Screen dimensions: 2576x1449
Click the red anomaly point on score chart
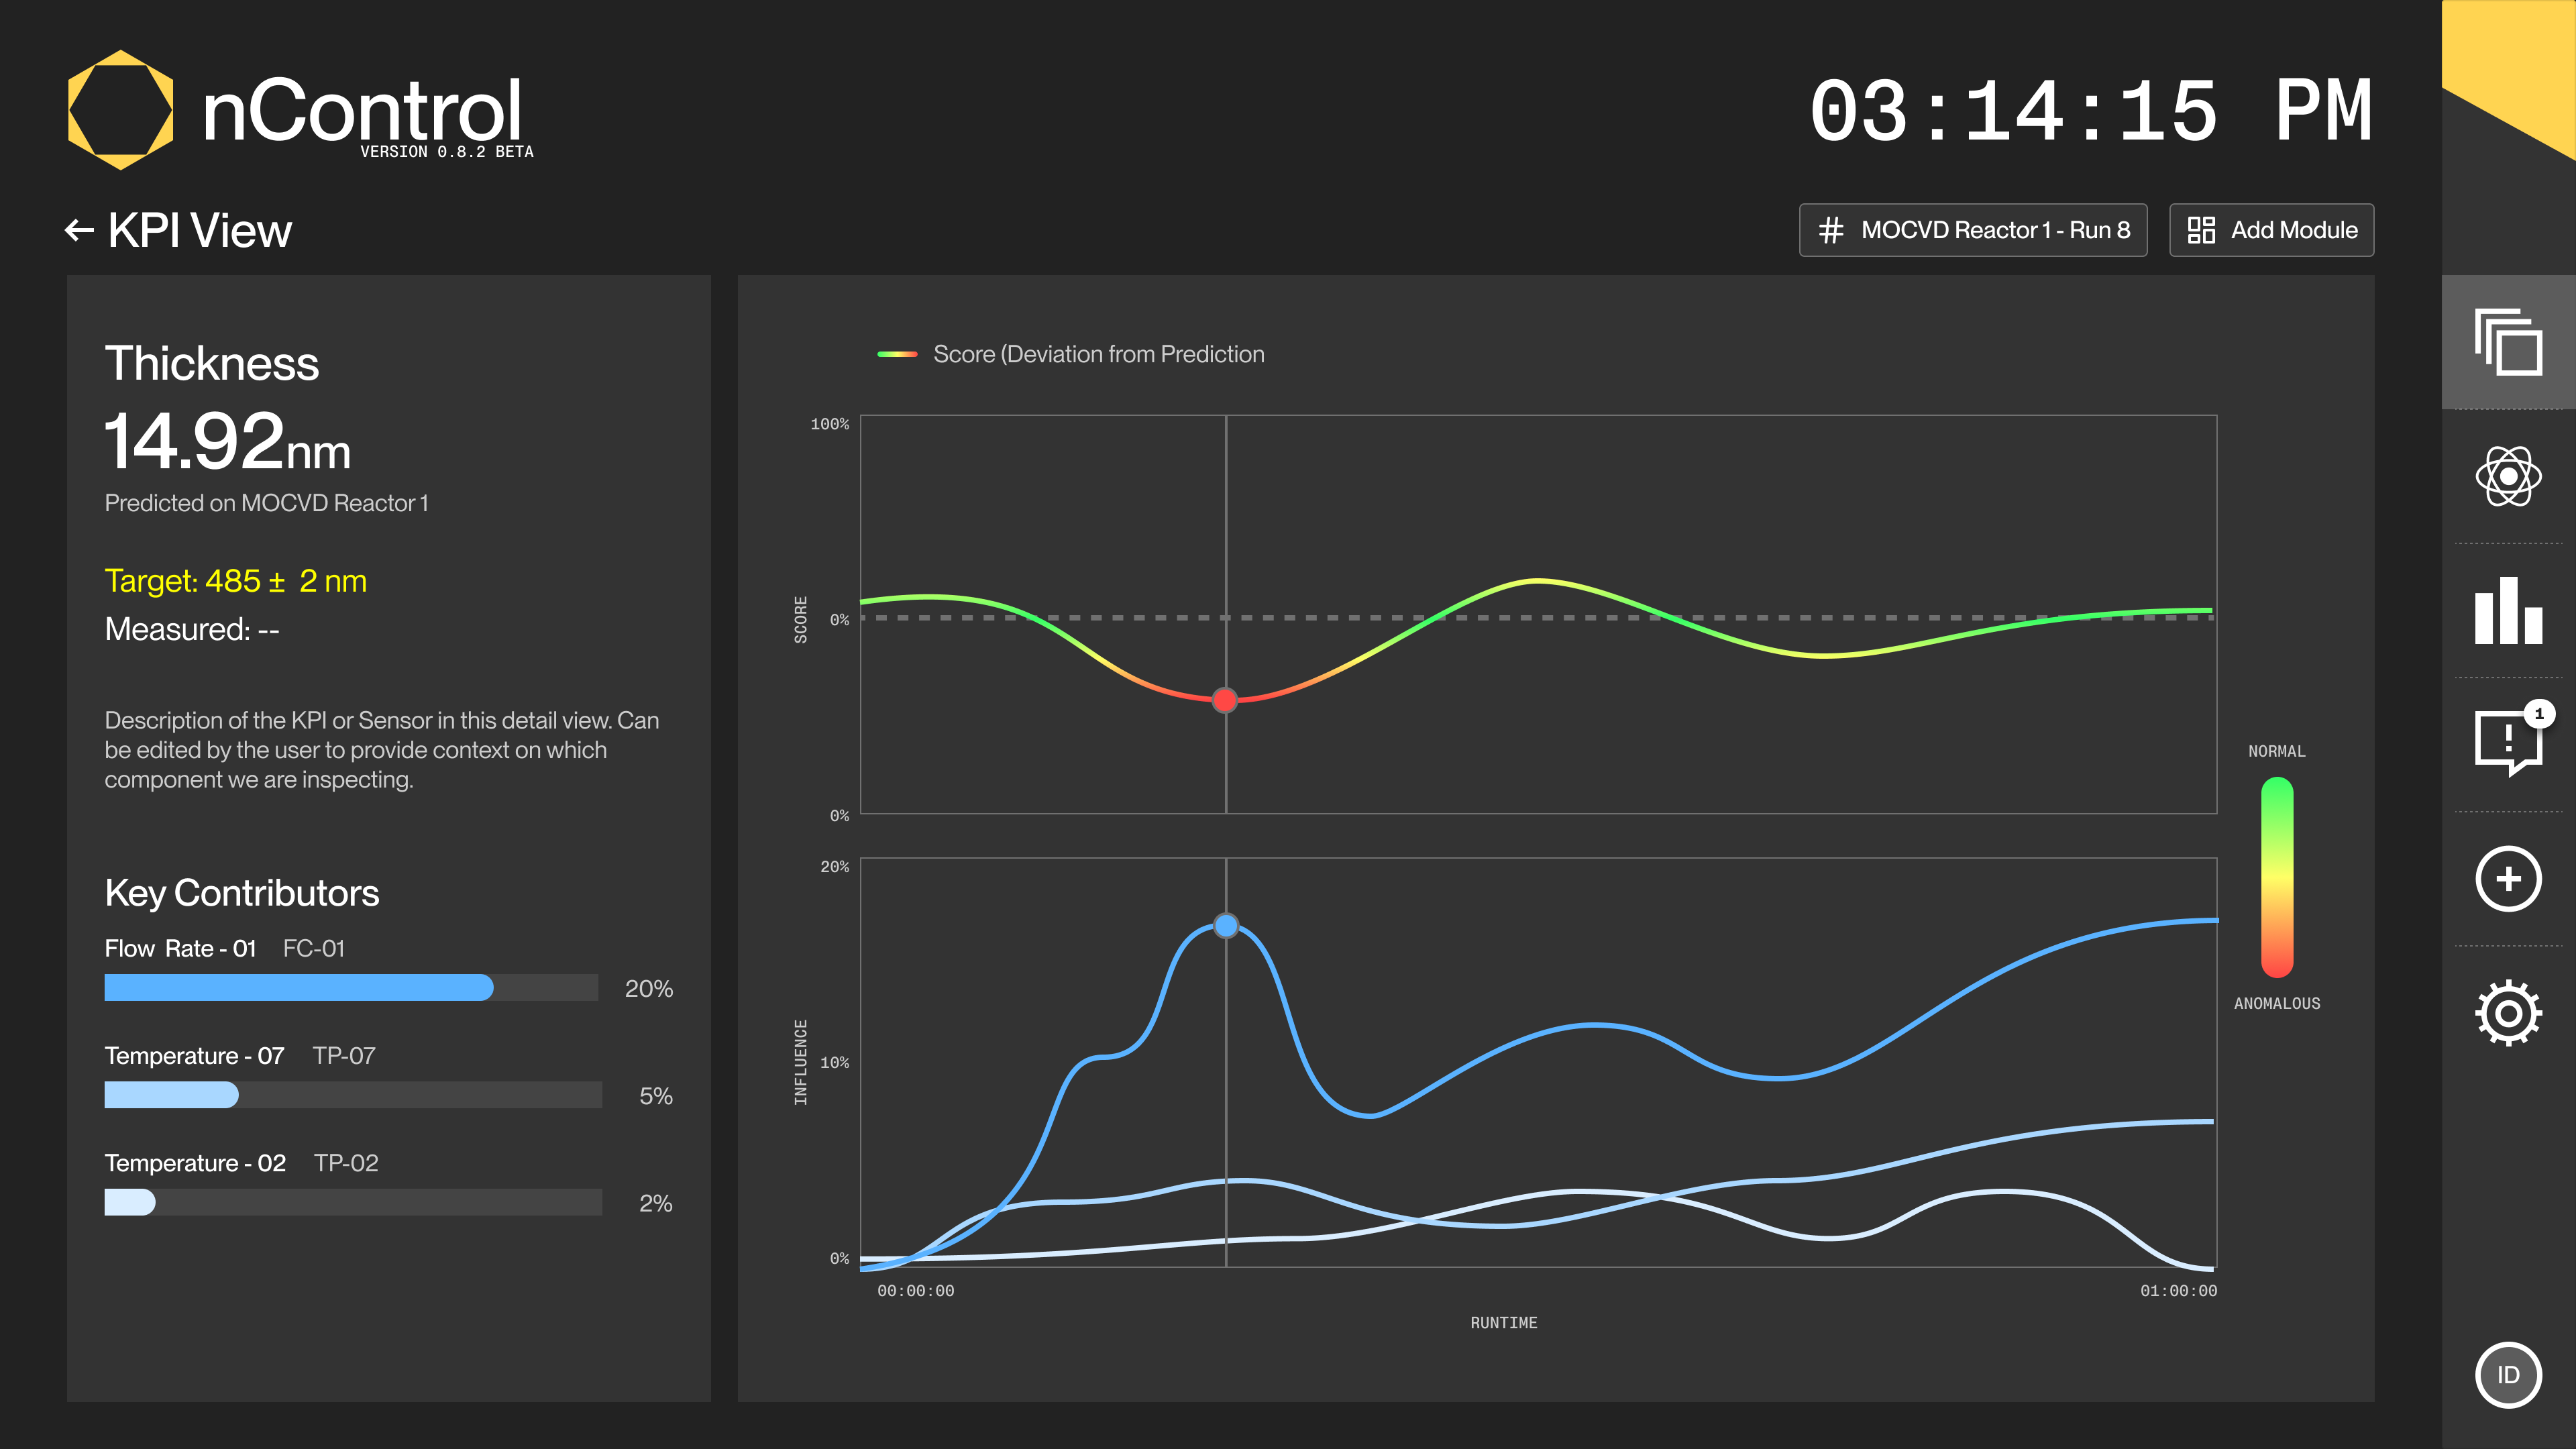click(1224, 700)
